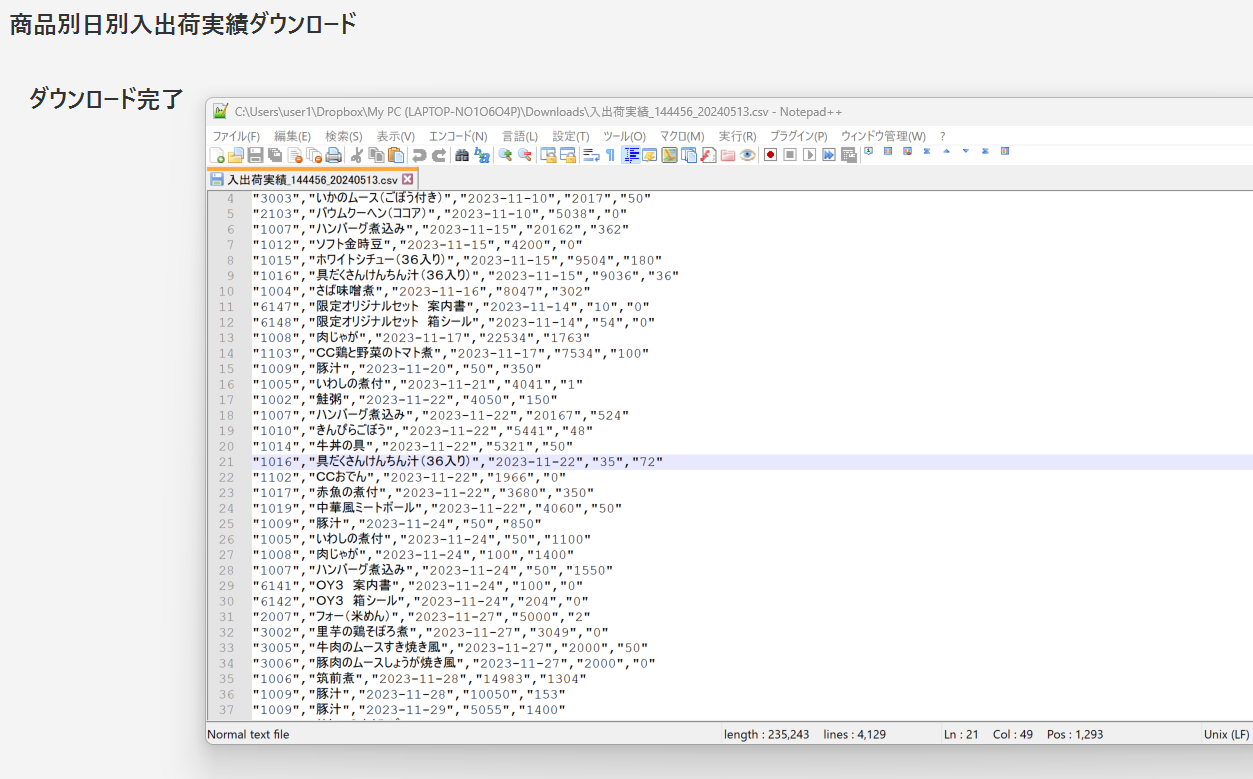Open the Replace dialog from the toolbar
The width and height of the screenshot is (1253, 779).
(x=482, y=155)
